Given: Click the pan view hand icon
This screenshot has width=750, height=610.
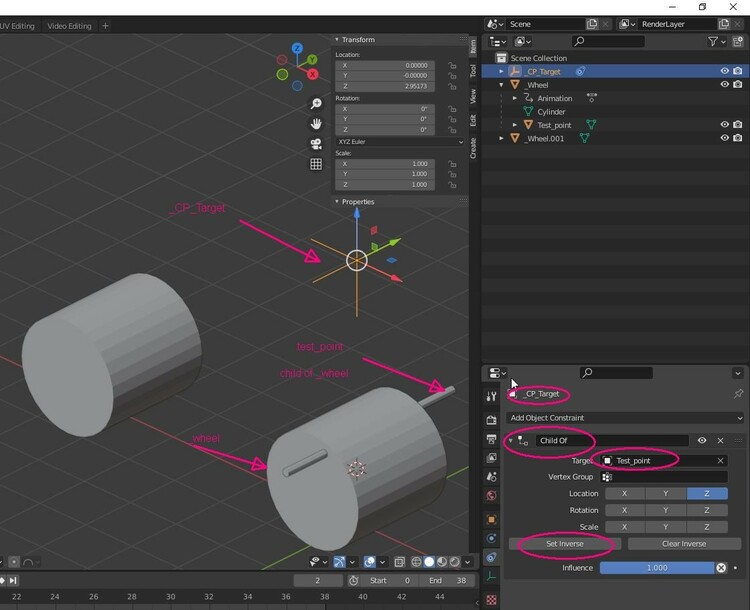Looking at the screenshot, I should 316,124.
